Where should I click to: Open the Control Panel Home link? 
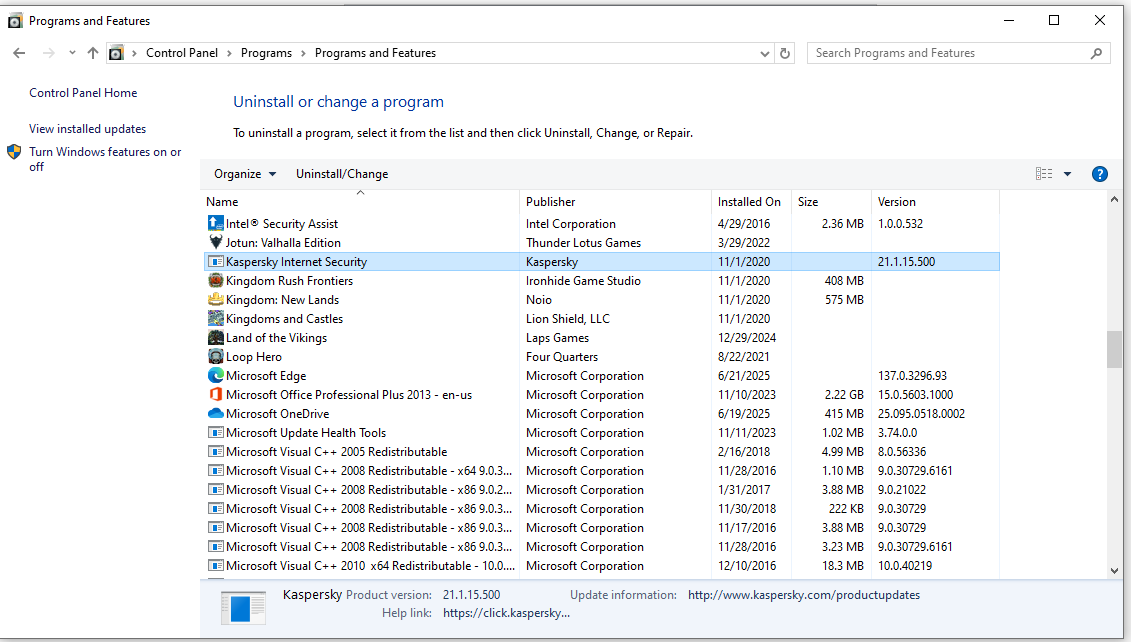[83, 92]
